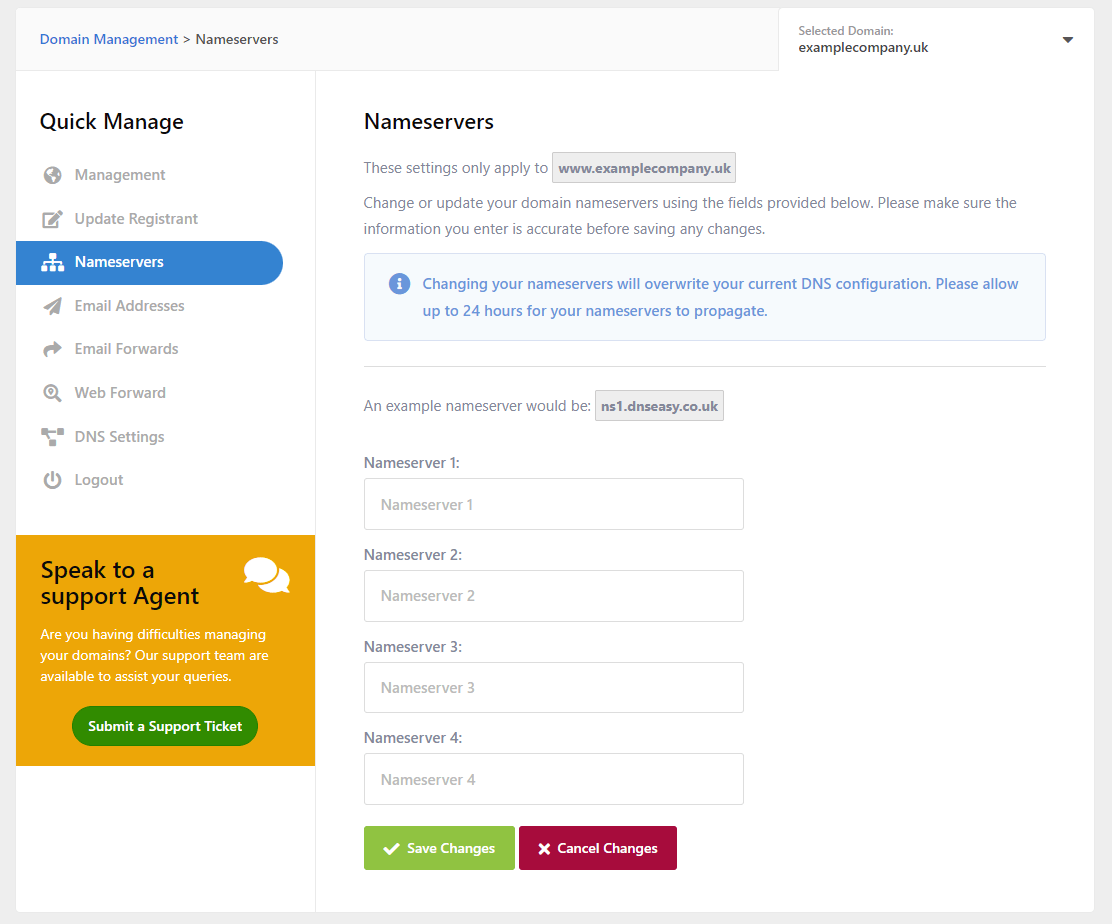
Task: Click the 'Nameserver 1:' label
Action: [411, 463]
